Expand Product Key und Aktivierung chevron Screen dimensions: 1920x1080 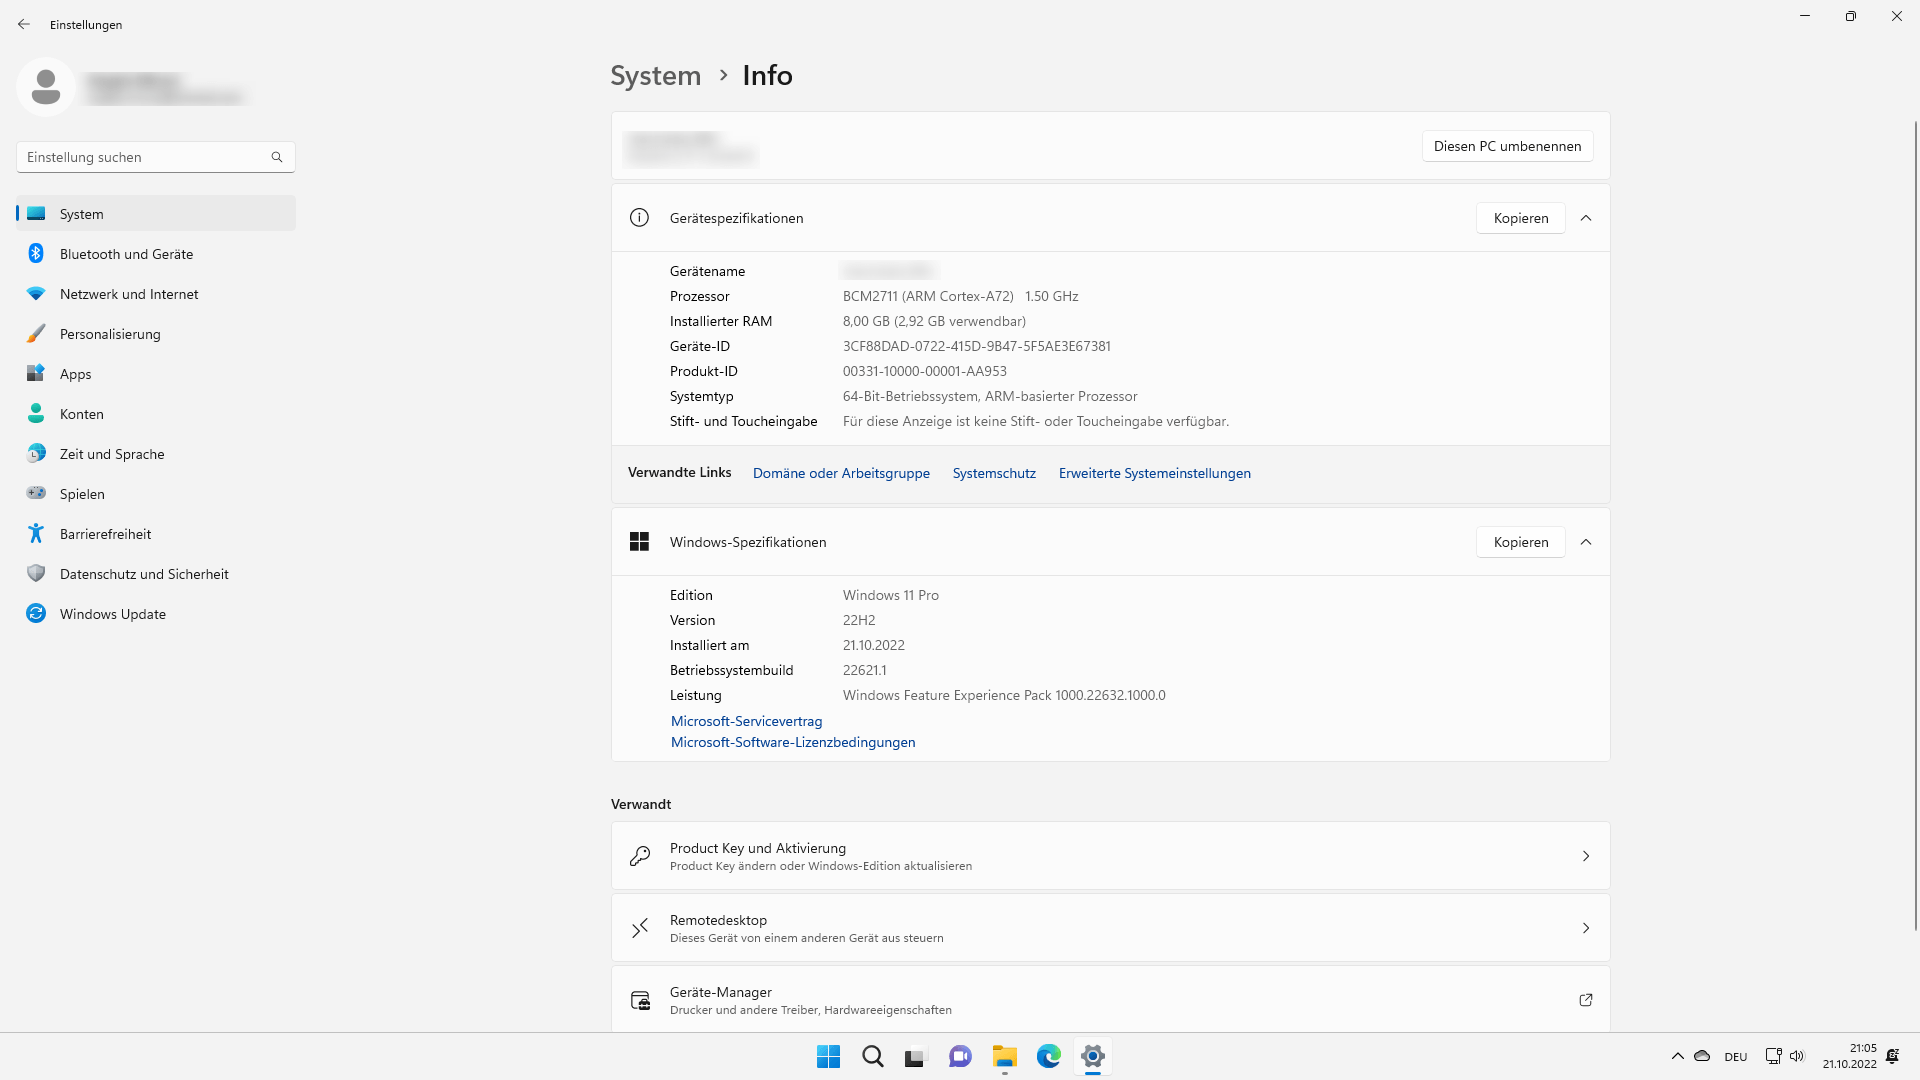(1586, 856)
